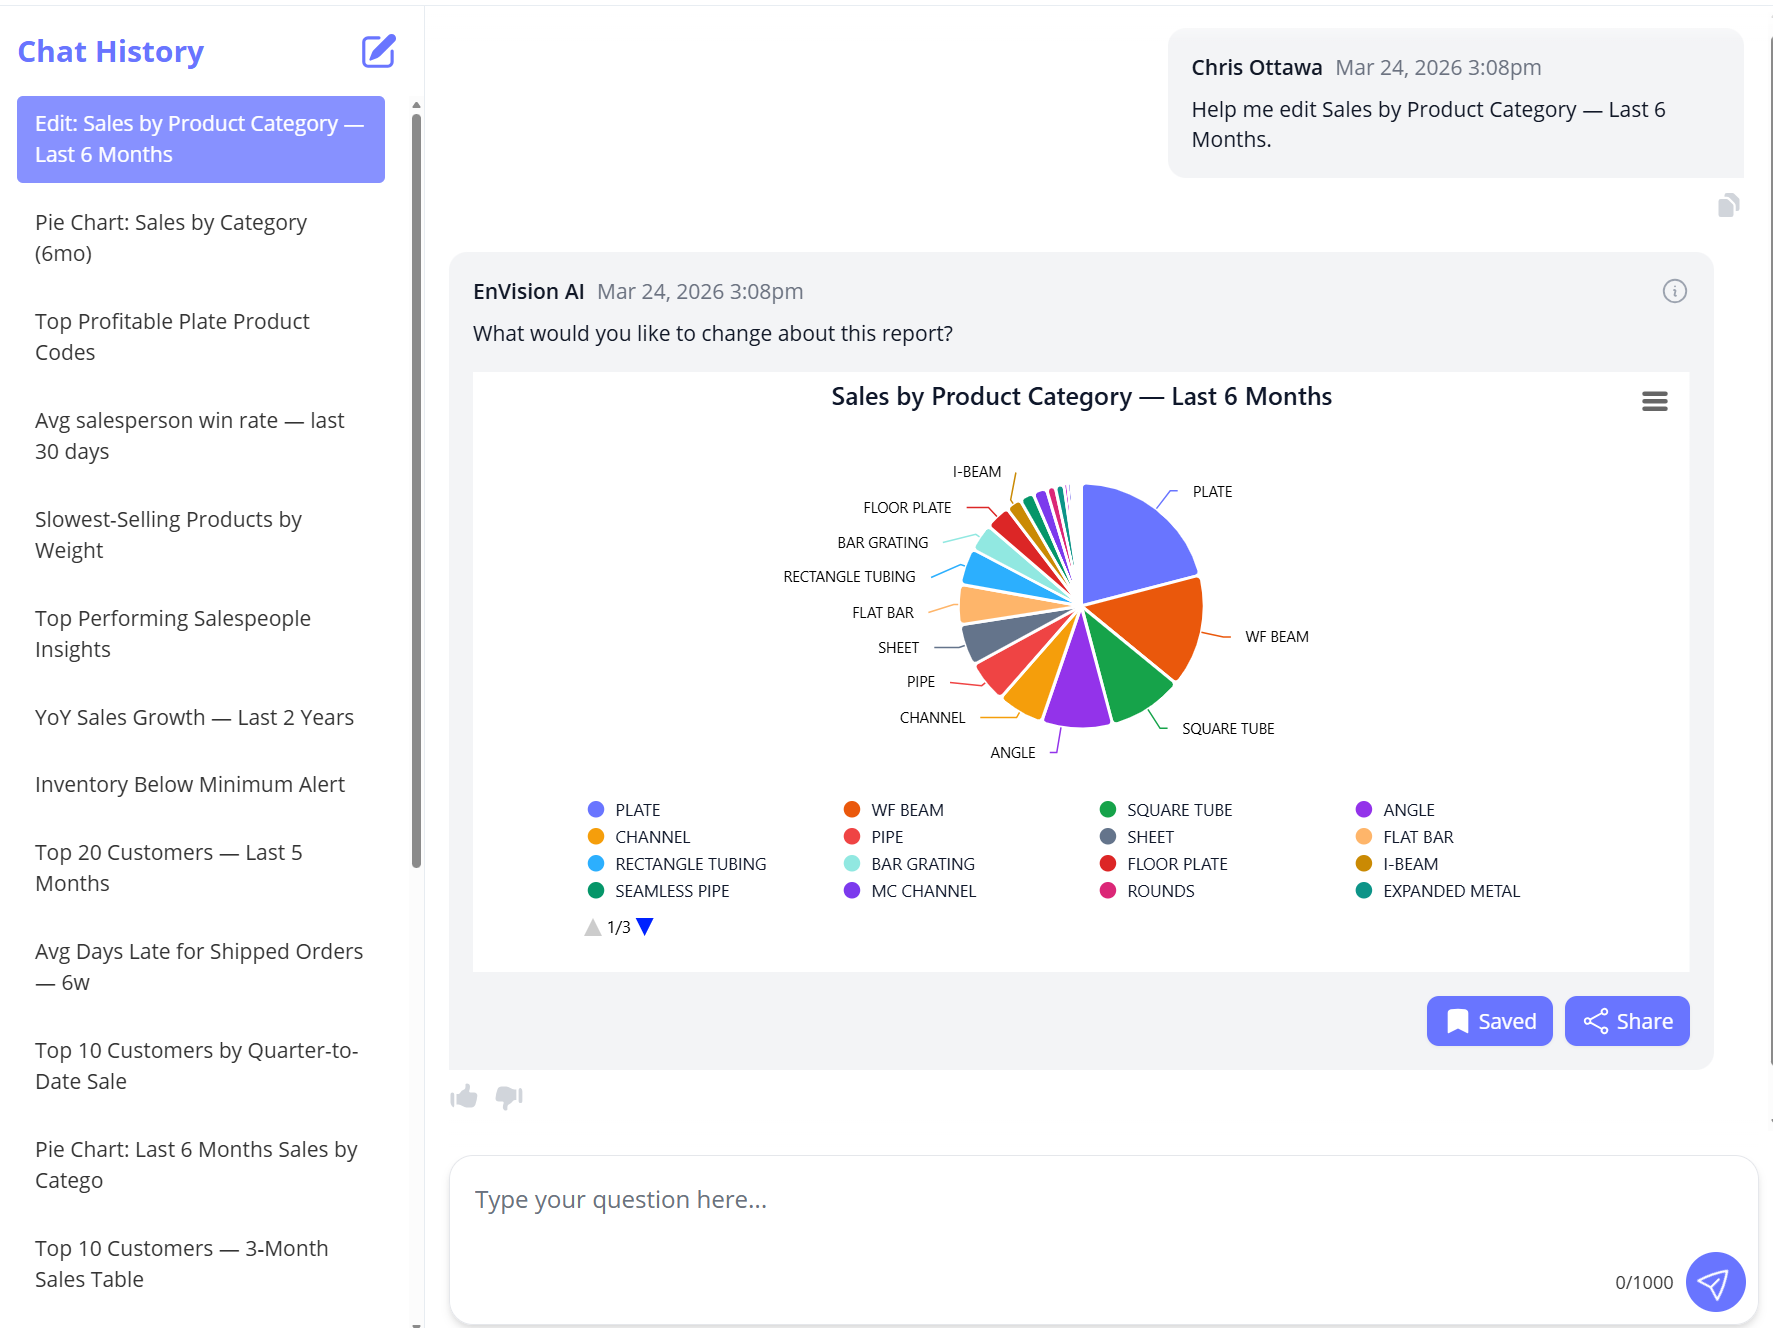Toggle SEAMLESS PIPE legend entry
This screenshot has width=1773, height=1328.
(659, 891)
